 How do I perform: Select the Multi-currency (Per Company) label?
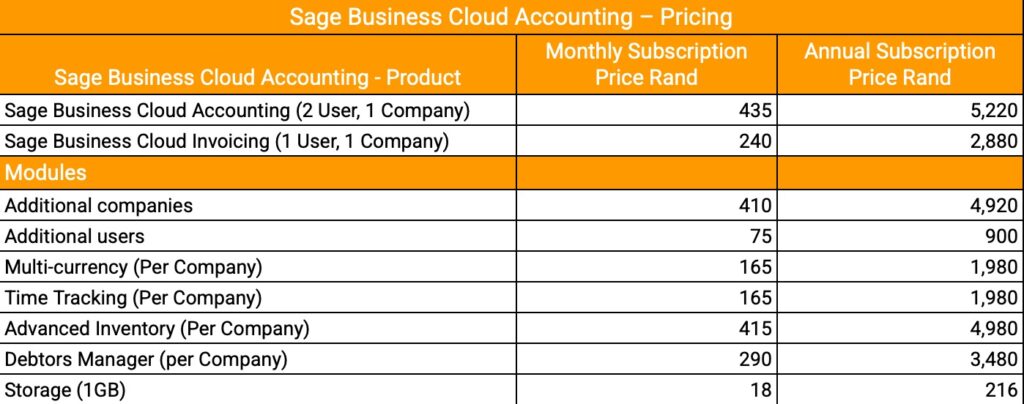[132, 267]
